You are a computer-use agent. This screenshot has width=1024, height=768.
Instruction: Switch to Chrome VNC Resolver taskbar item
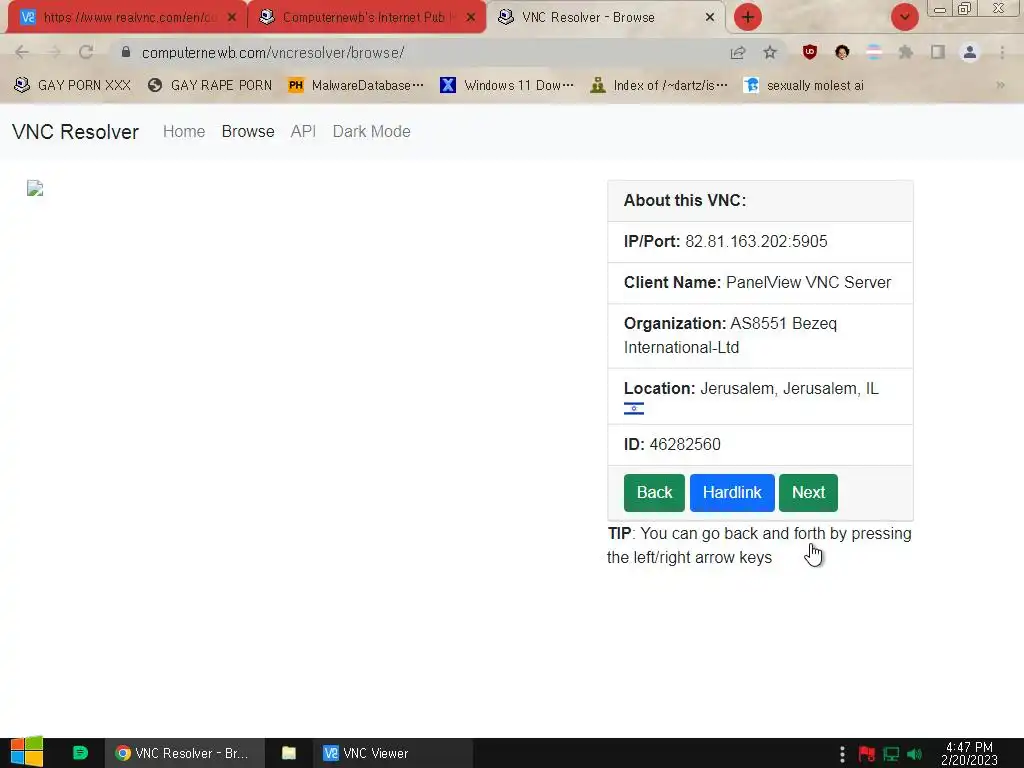pos(184,753)
